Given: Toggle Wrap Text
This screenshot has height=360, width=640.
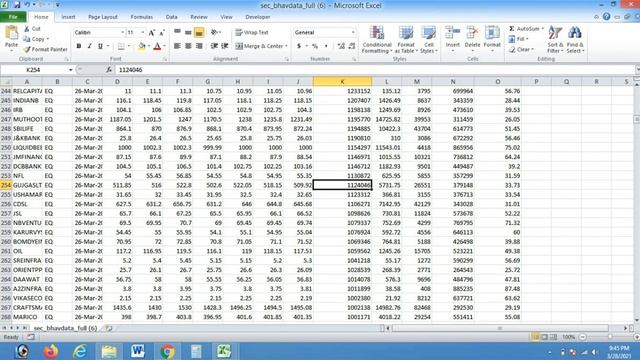Looking at the screenshot, I should pos(252,33).
